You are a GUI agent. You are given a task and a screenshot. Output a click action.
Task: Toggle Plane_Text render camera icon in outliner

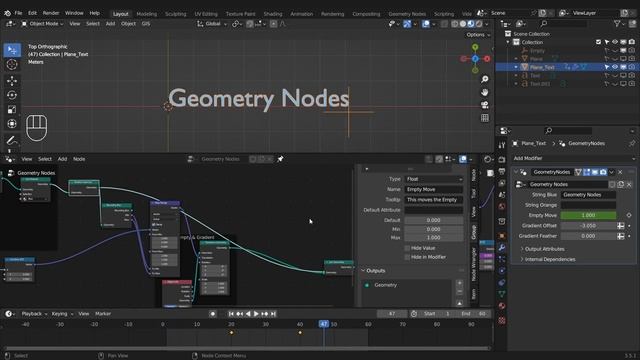[x=631, y=67]
